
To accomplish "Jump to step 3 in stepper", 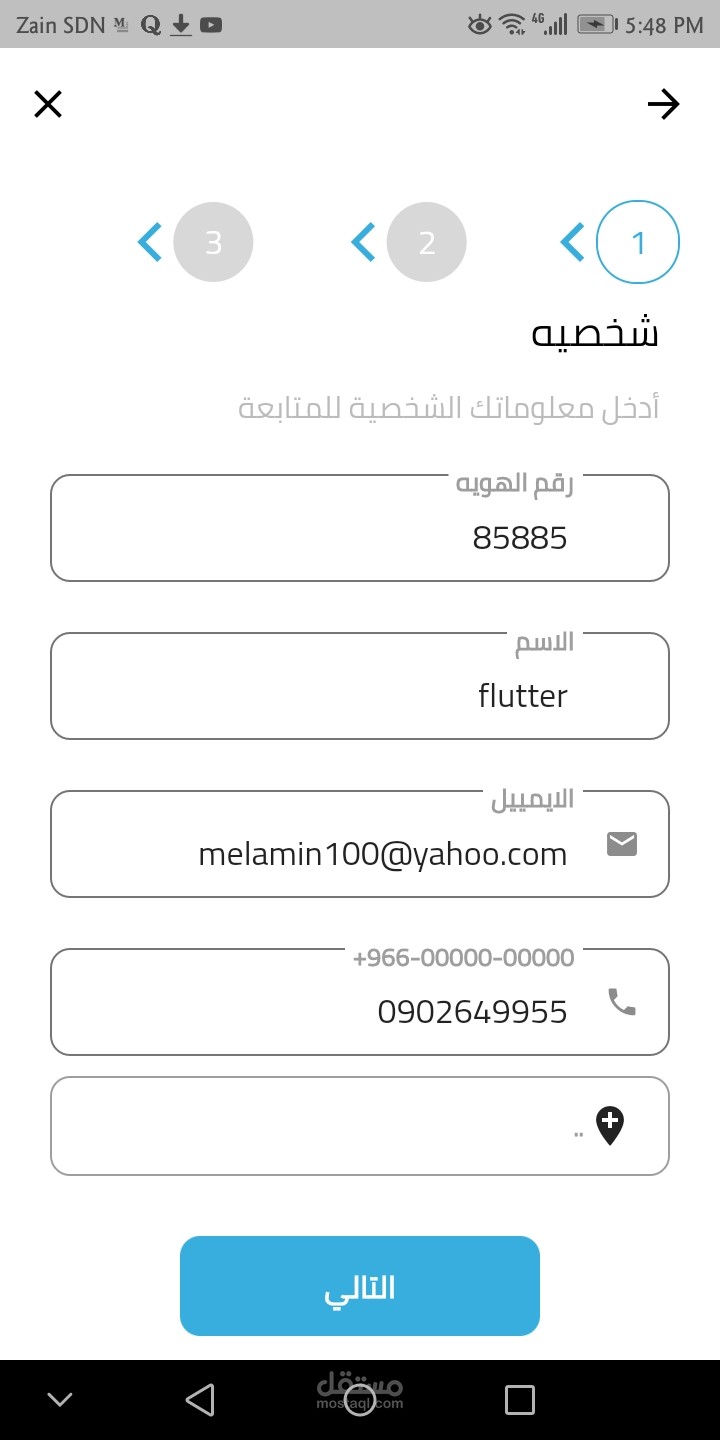I will (213, 243).
